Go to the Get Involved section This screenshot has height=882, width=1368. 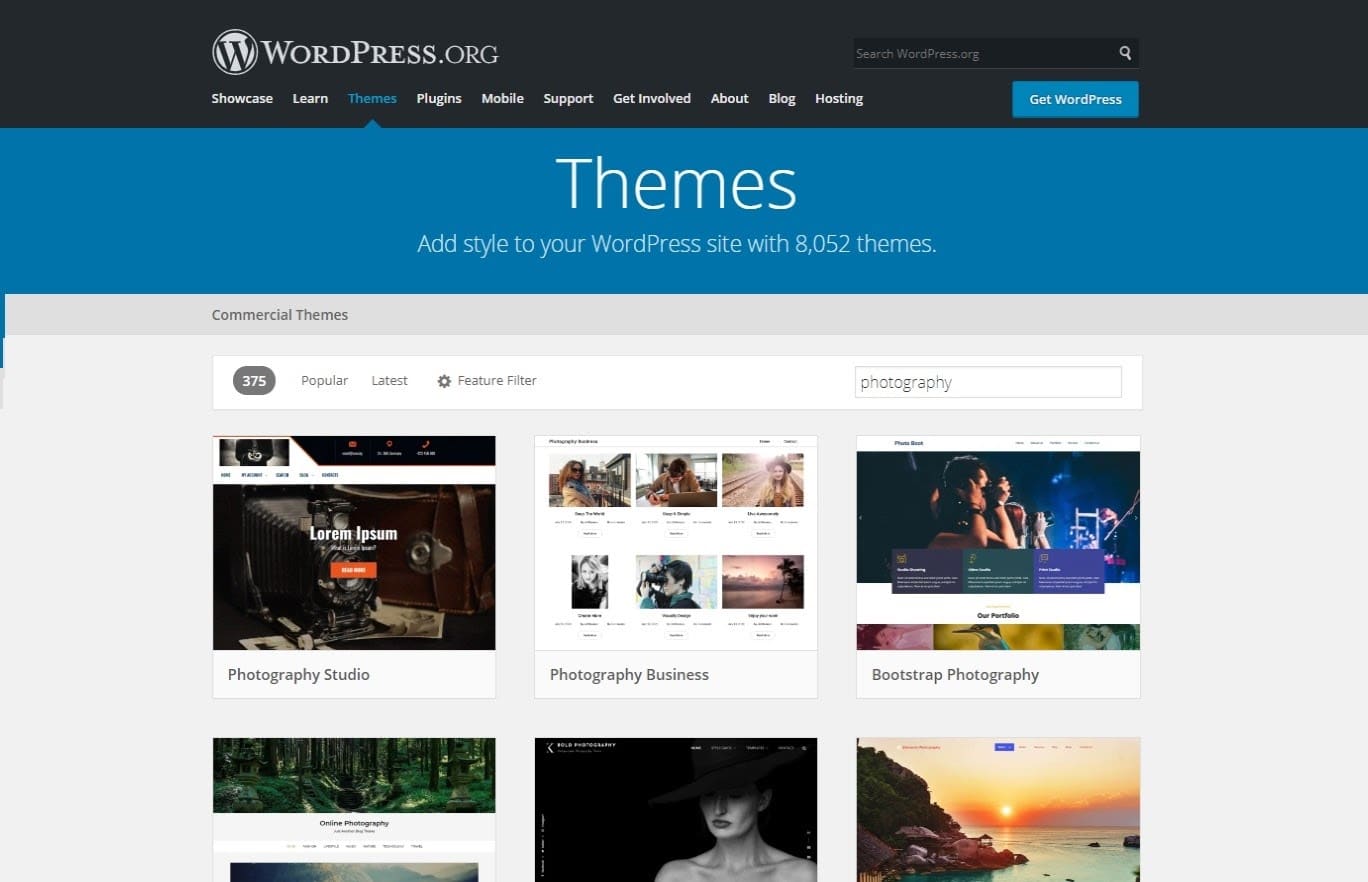pos(651,98)
